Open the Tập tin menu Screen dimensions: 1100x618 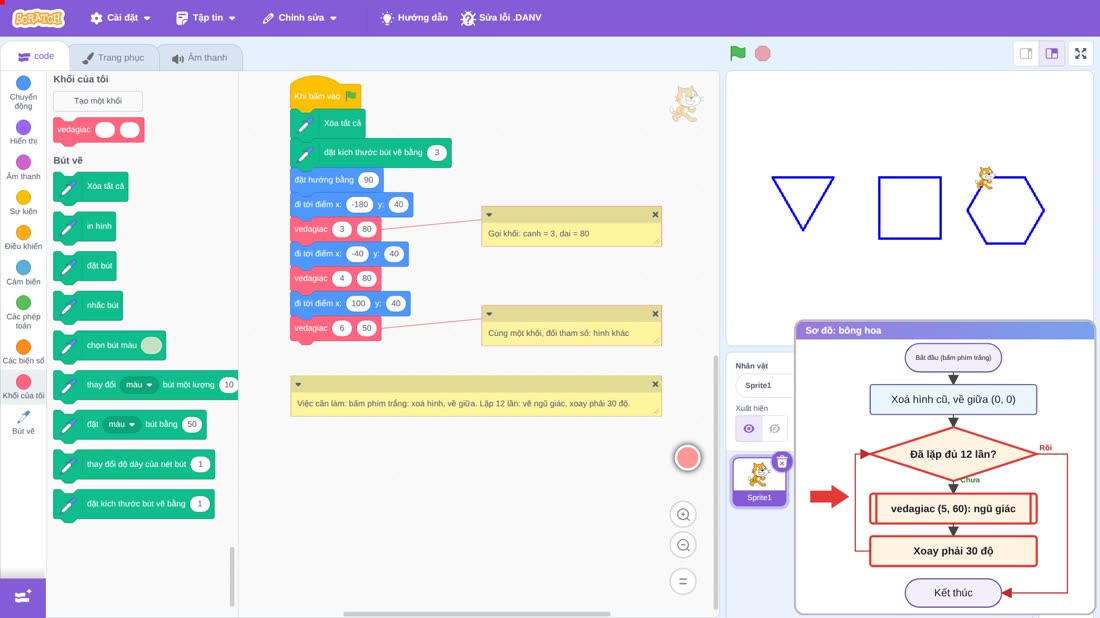(x=206, y=18)
